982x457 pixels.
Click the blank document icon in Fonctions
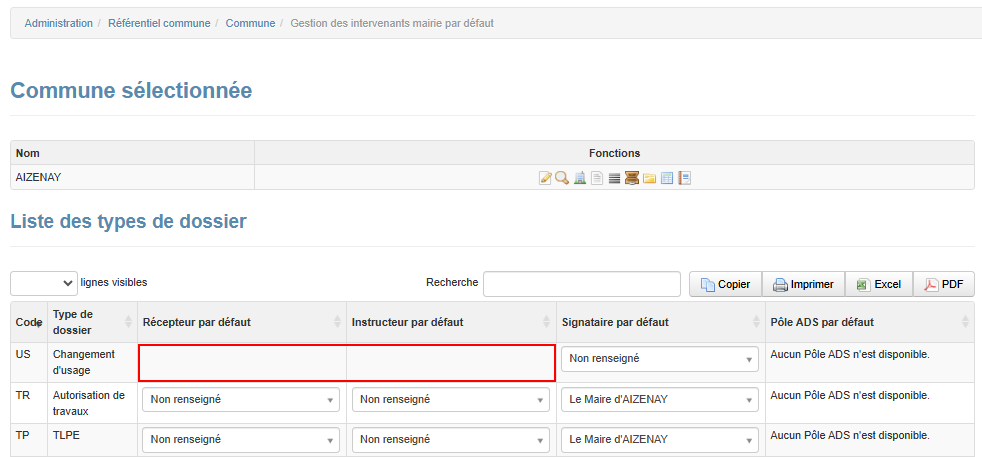(597, 178)
